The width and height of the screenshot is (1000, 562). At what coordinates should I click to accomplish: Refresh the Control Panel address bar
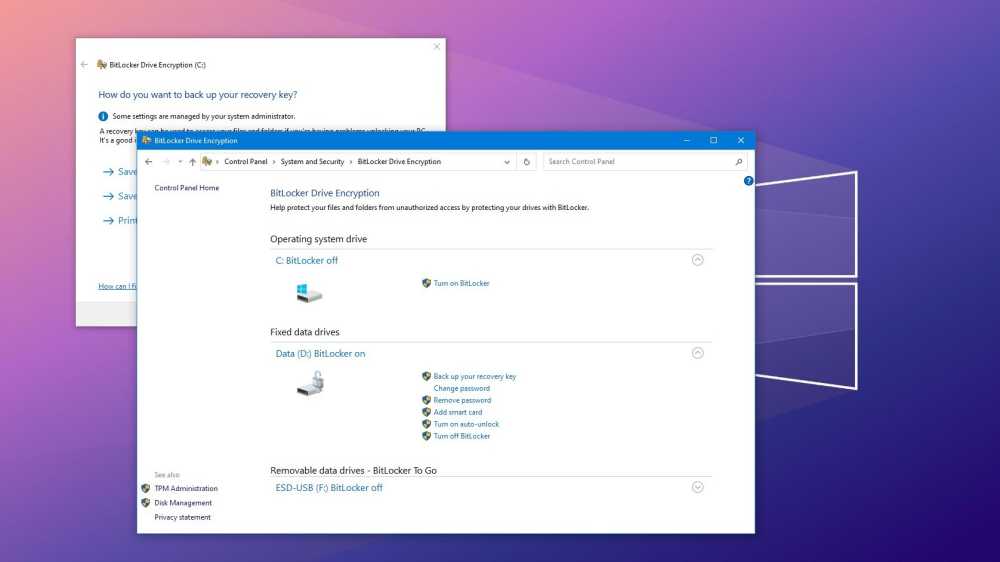(527, 162)
